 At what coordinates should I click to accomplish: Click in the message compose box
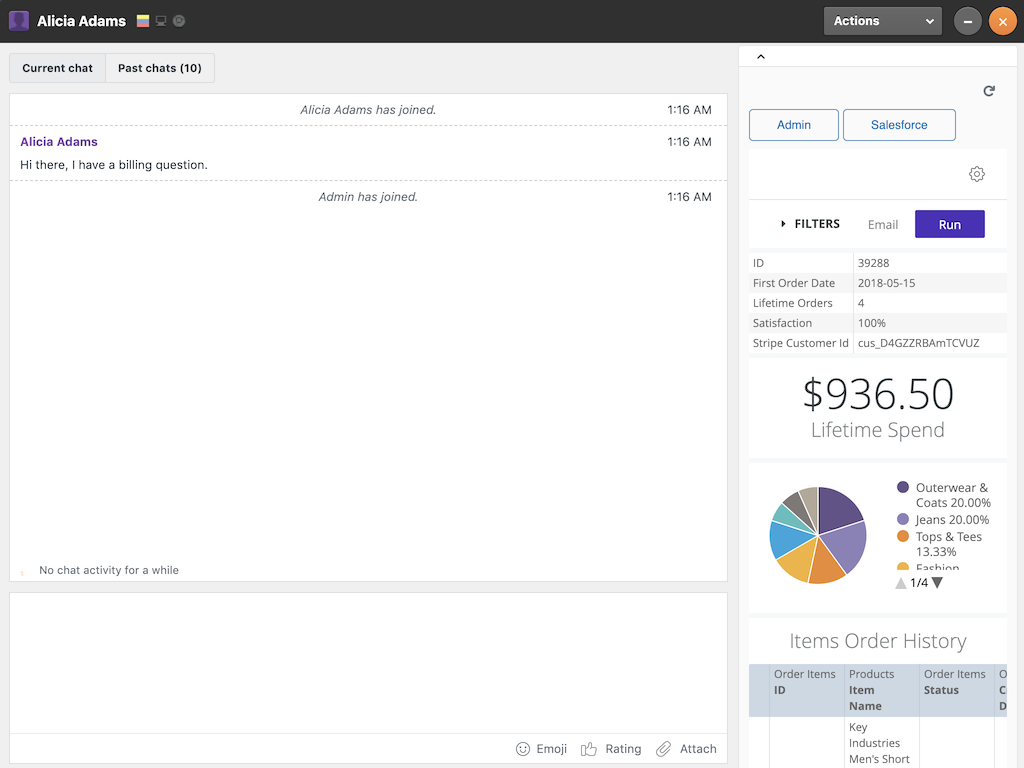click(x=368, y=663)
